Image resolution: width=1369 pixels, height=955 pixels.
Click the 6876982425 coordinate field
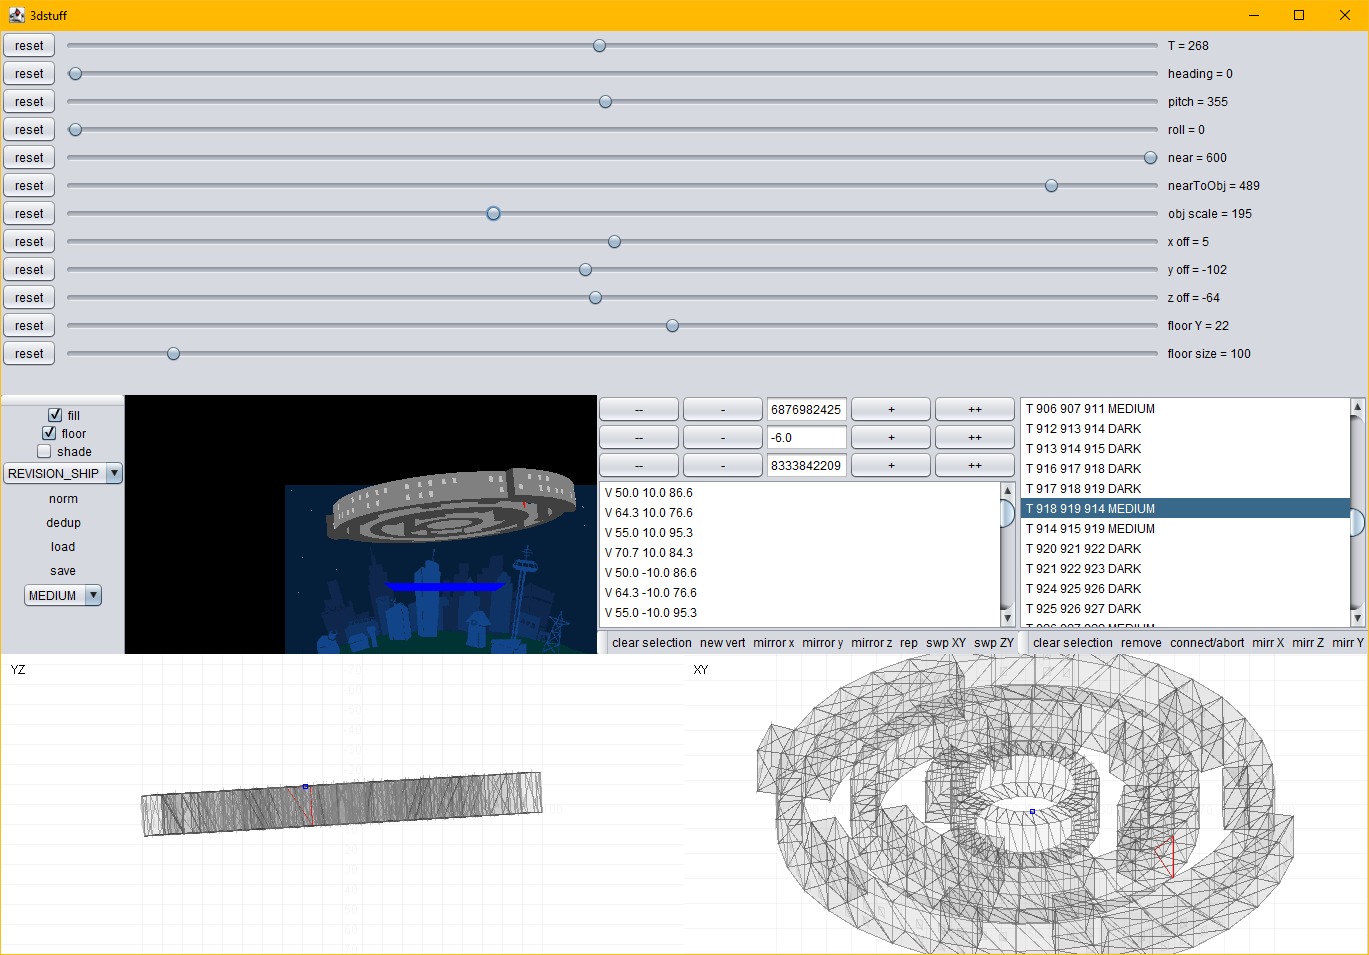[806, 410]
